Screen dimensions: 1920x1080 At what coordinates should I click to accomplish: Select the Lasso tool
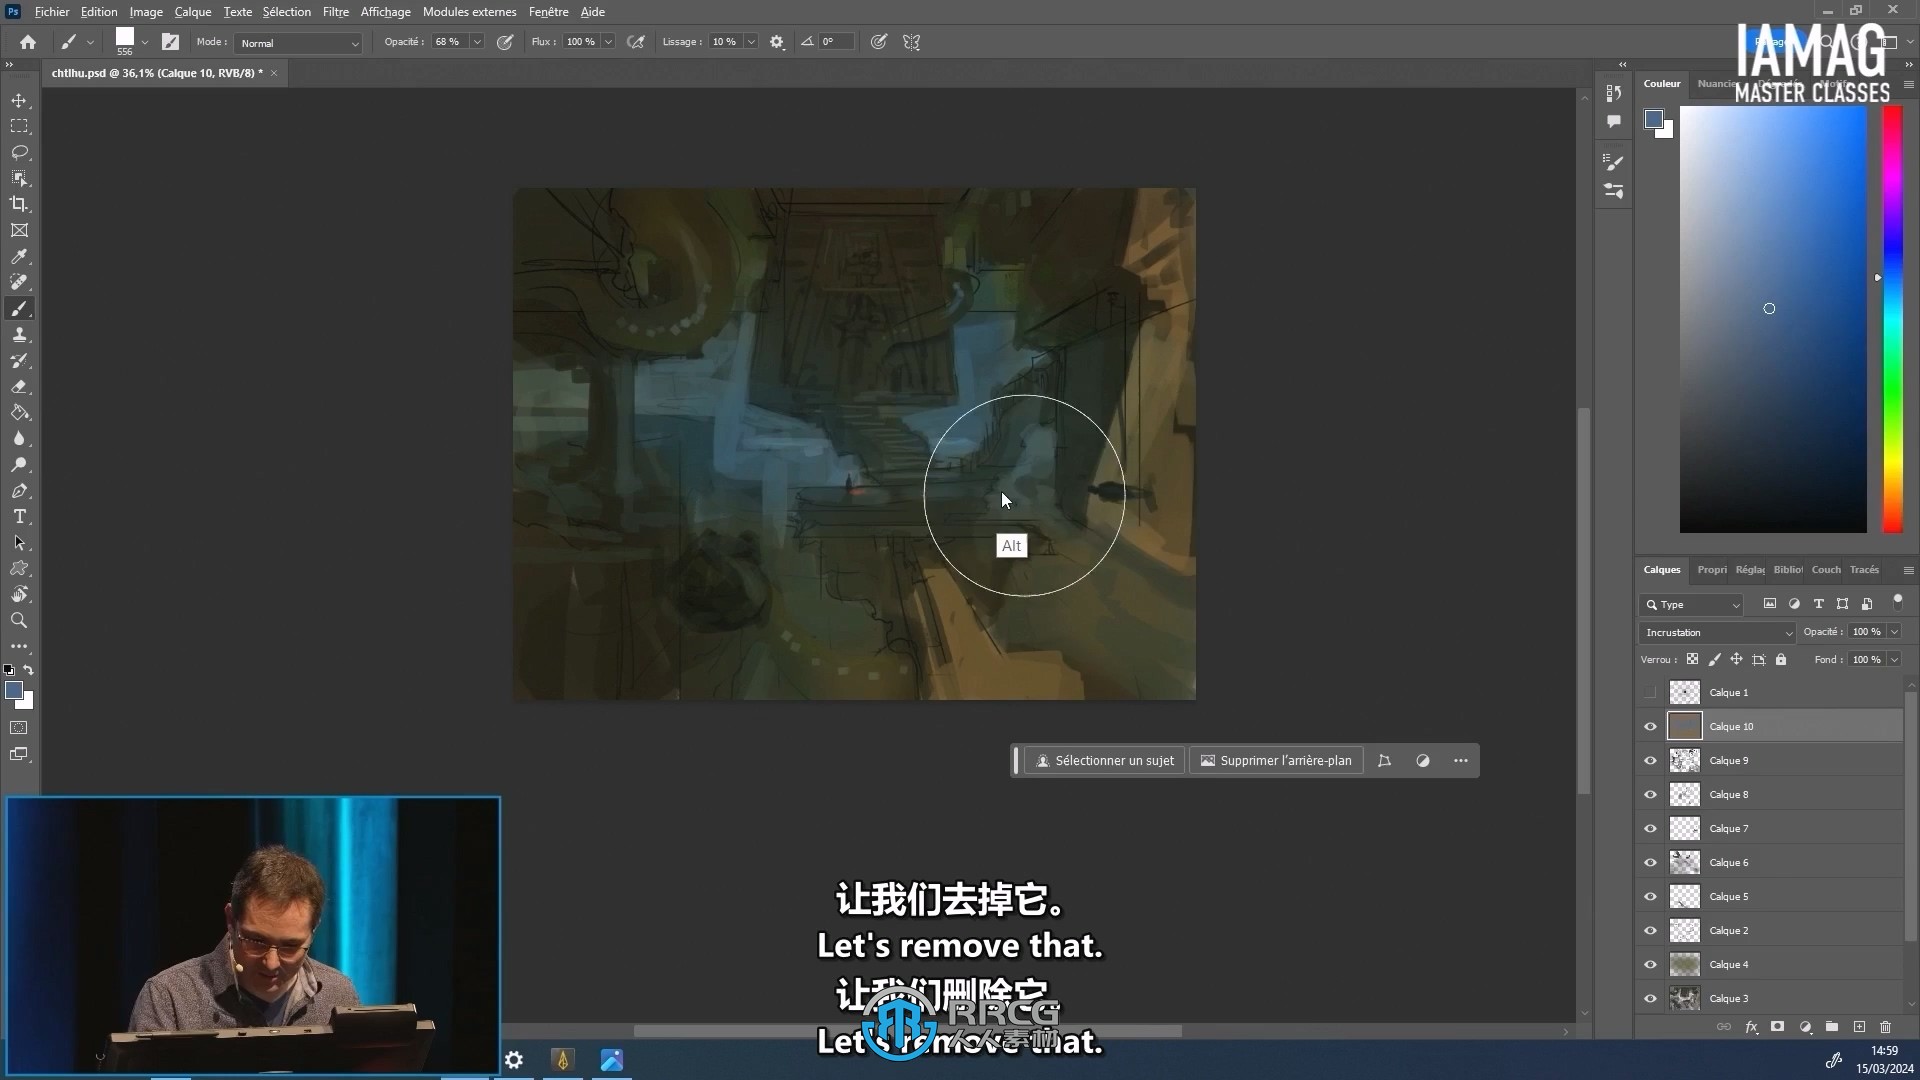tap(19, 153)
